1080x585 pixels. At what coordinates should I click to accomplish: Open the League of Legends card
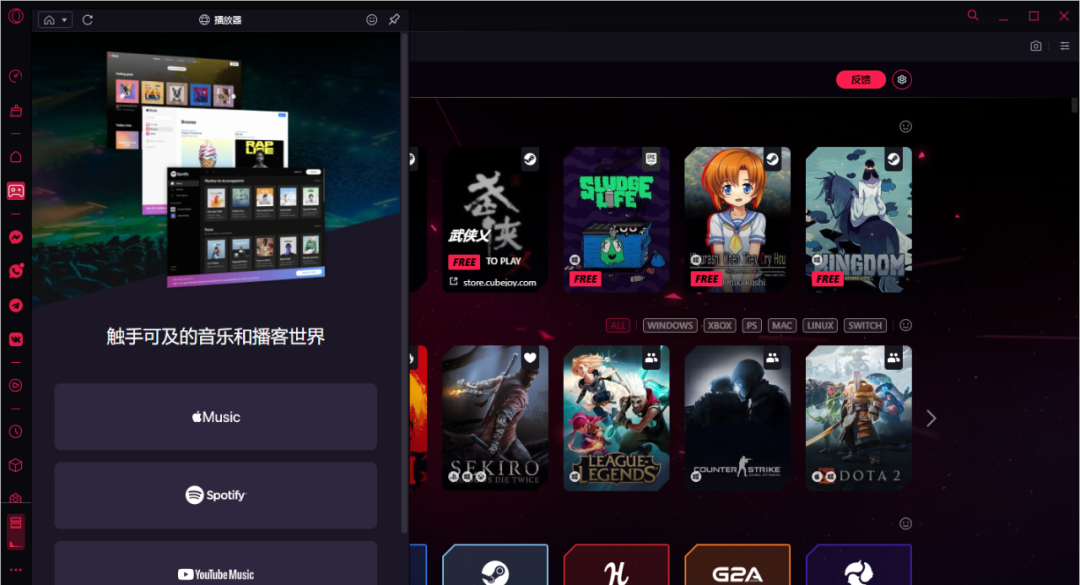point(616,418)
